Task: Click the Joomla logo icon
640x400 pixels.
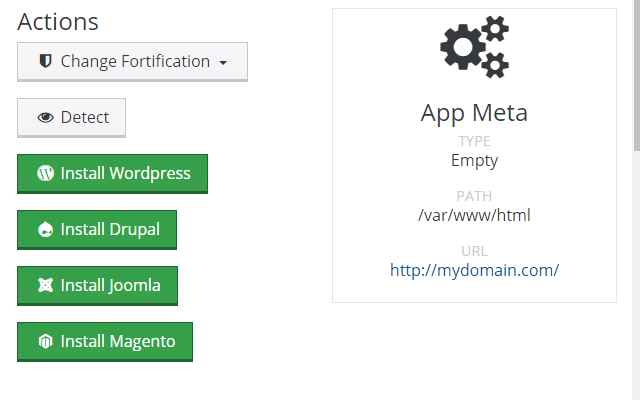Action: [45, 286]
